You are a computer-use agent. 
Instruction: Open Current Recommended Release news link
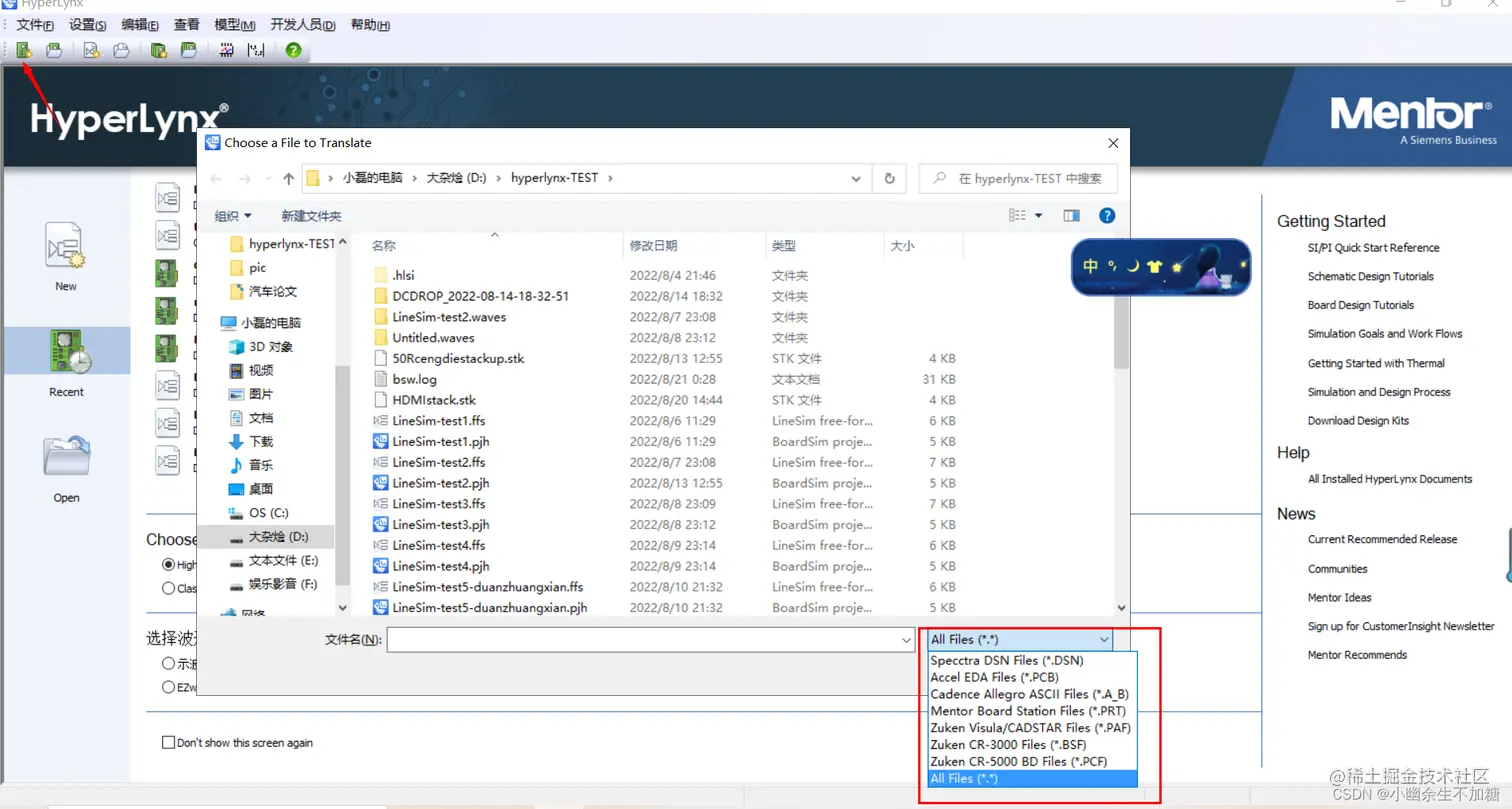point(1382,539)
